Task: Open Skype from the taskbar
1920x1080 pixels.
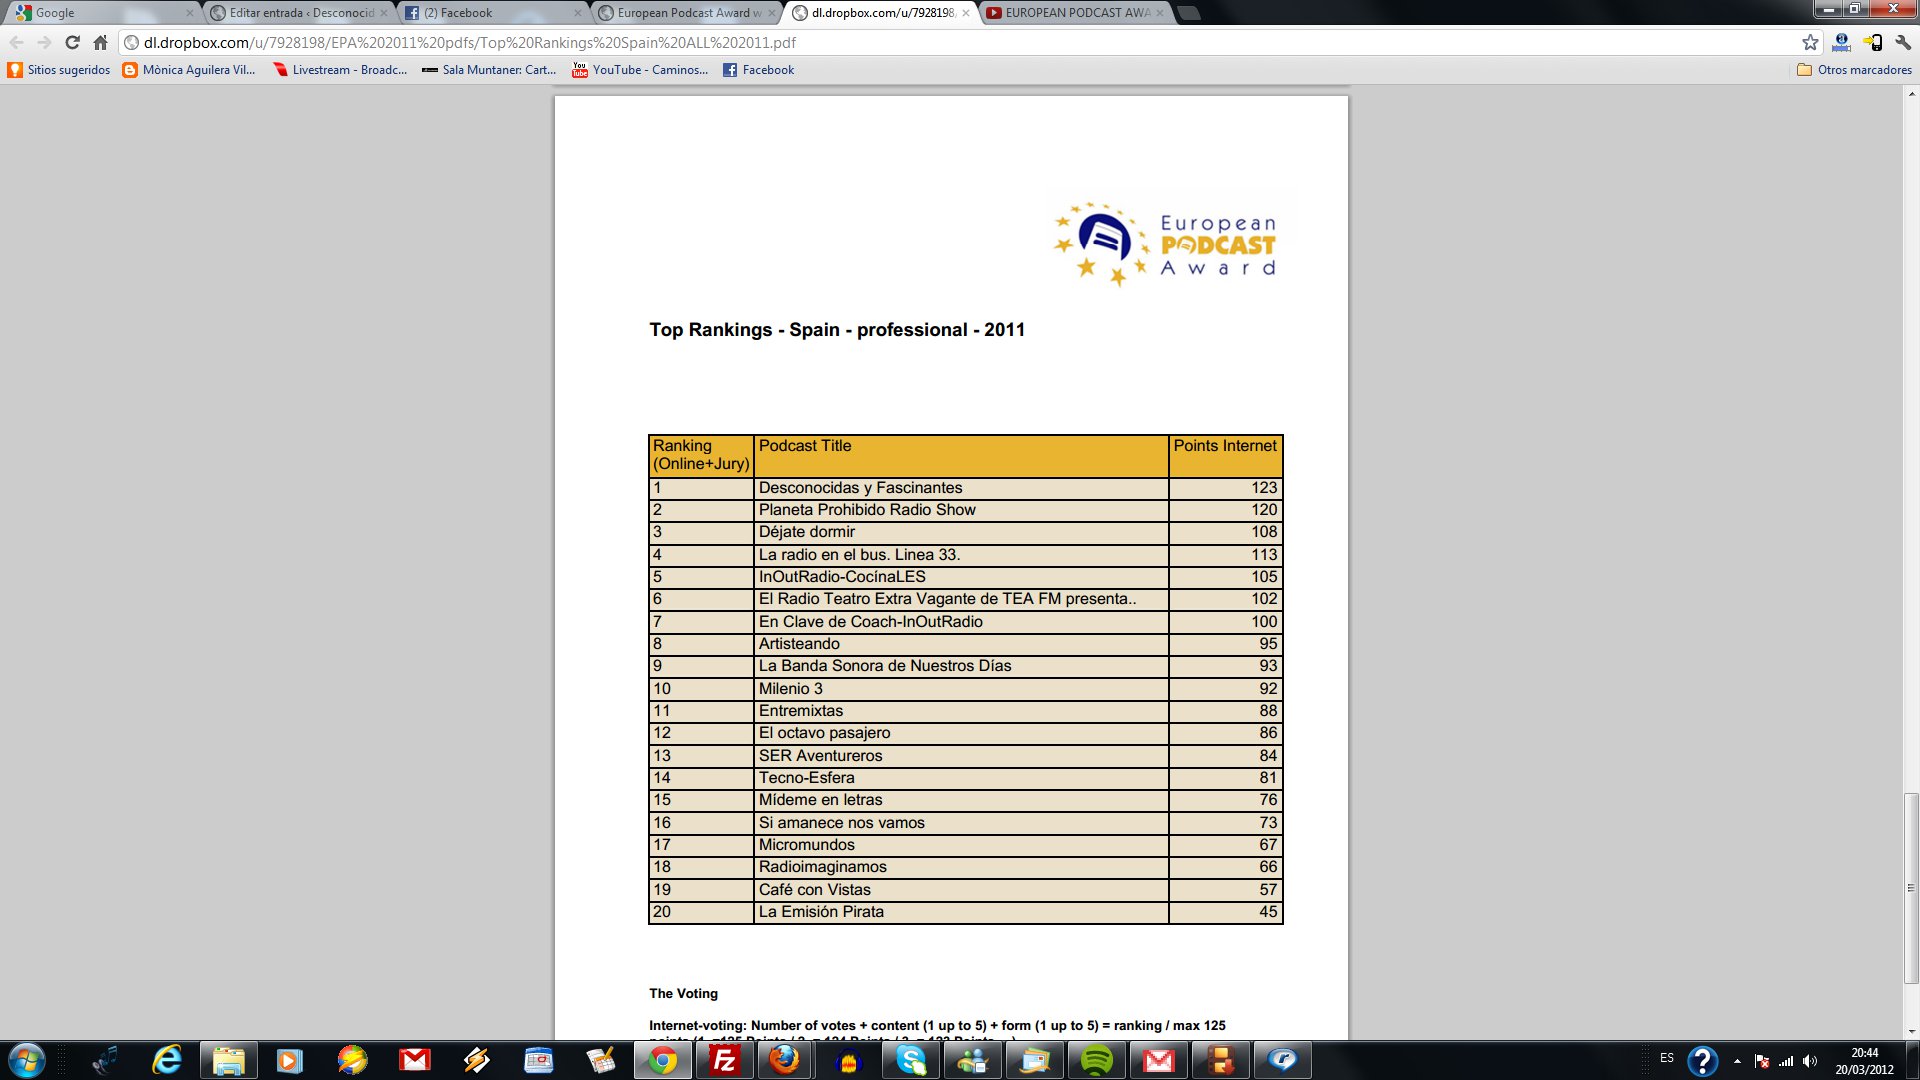Action: (911, 1060)
